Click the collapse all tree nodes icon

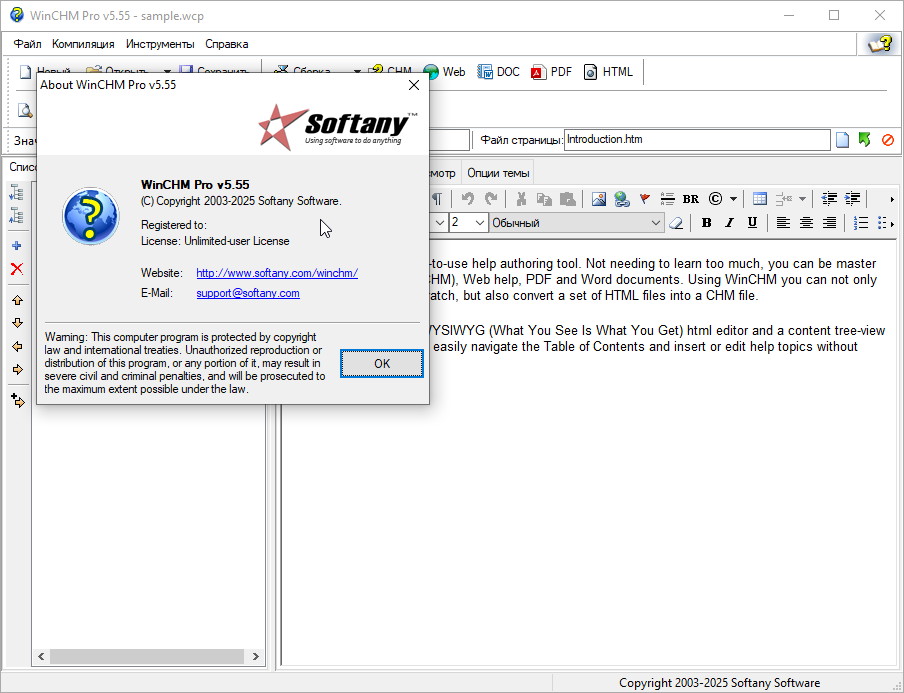pos(17,216)
